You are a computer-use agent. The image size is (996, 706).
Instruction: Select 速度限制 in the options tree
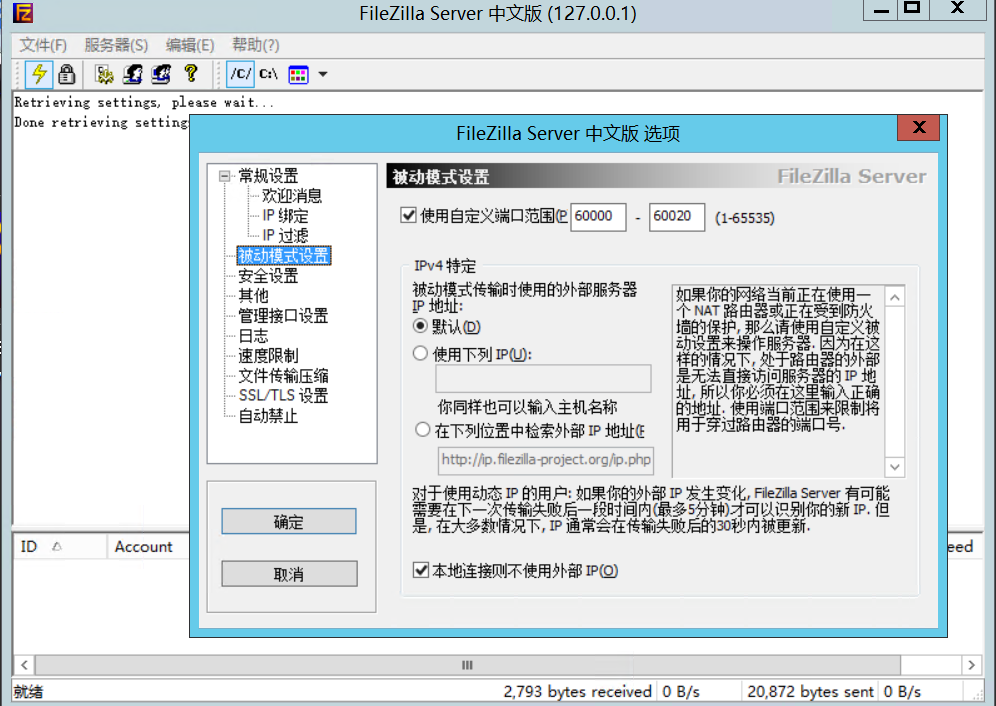click(x=268, y=356)
